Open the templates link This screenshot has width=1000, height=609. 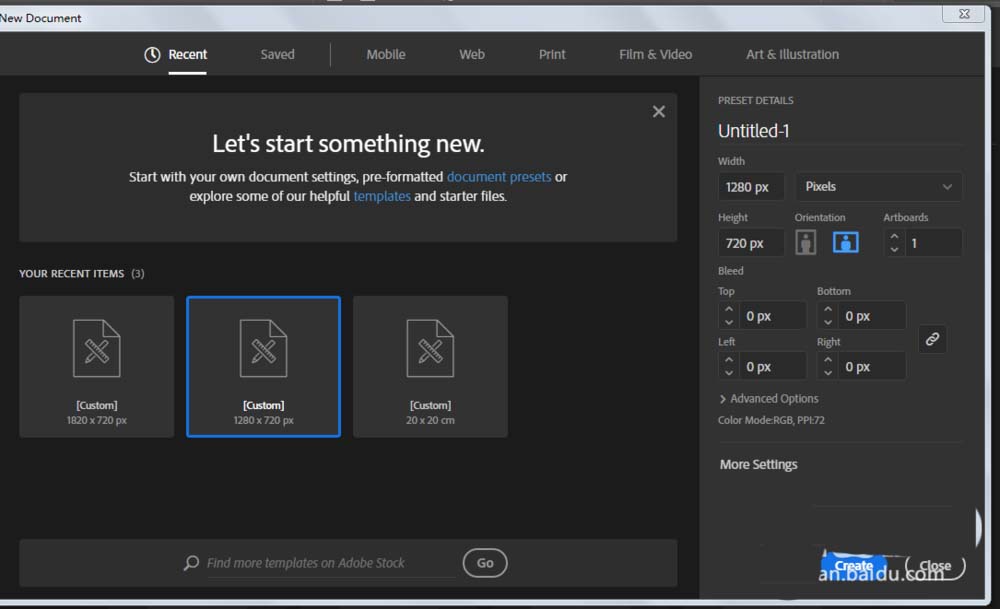click(x=382, y=196)
